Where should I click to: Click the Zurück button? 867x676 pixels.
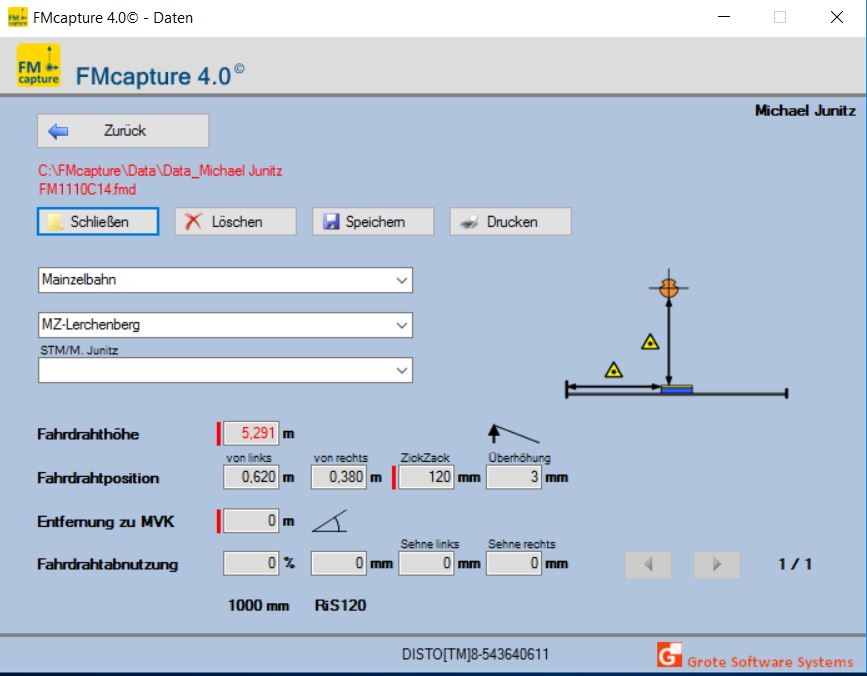tap(123, 131)
